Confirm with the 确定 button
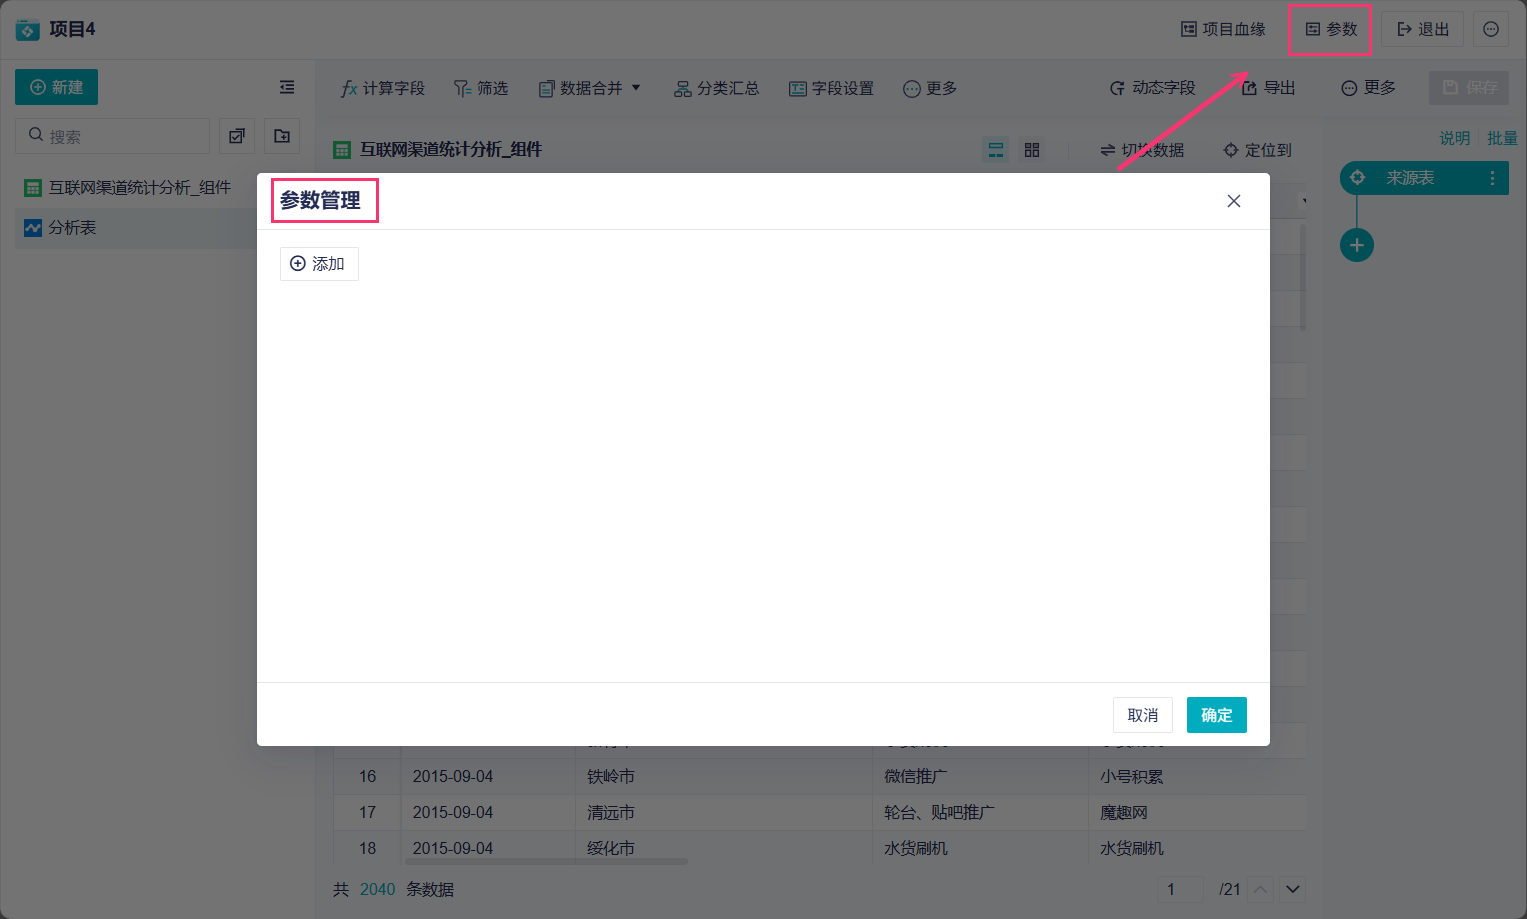 point(1217,715)
